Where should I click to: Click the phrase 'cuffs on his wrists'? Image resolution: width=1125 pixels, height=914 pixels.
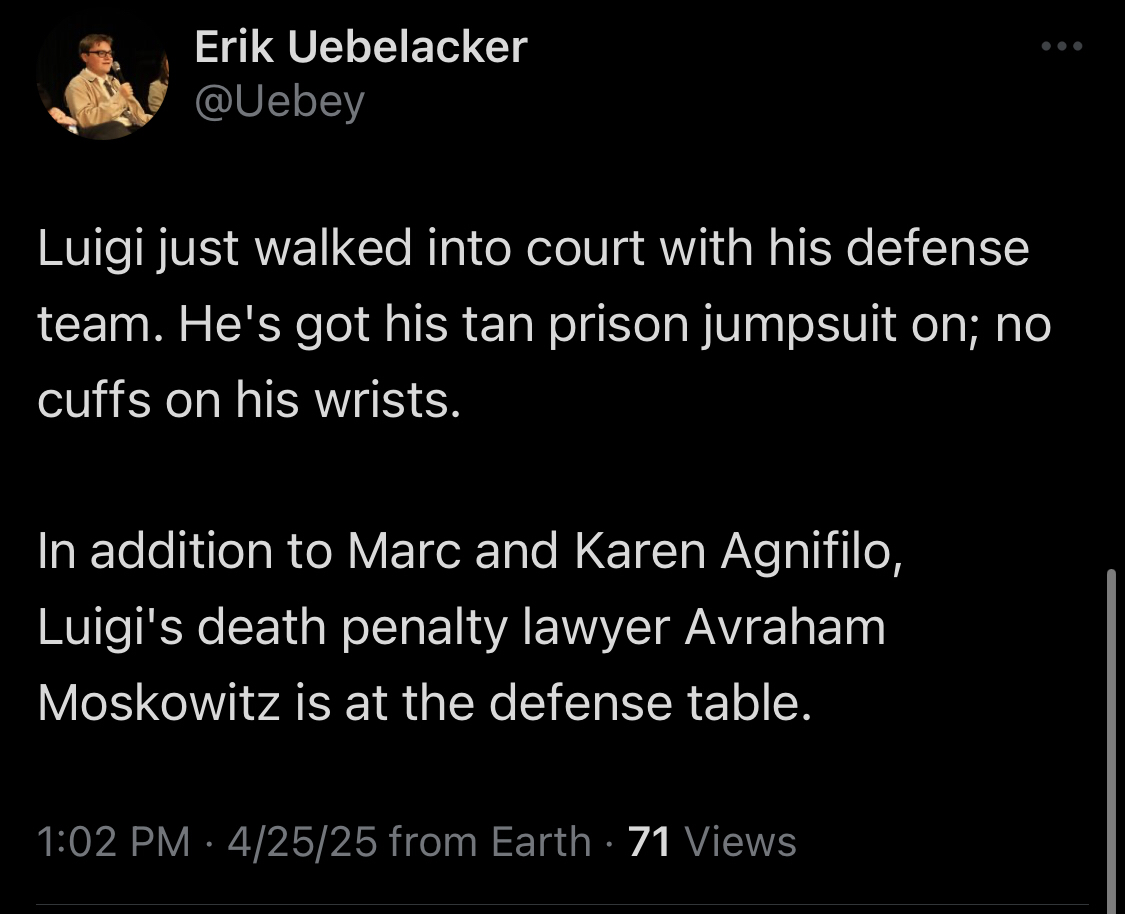247,400
